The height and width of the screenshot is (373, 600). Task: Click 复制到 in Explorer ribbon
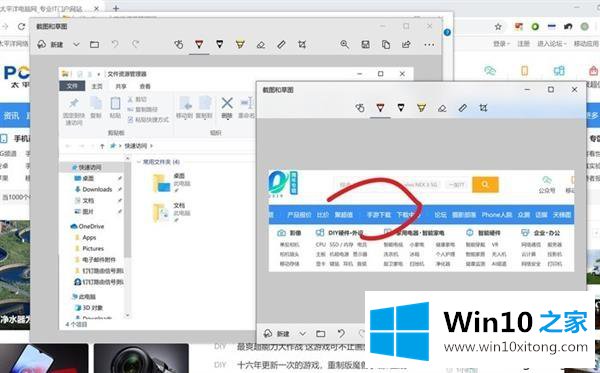point(204,108)
